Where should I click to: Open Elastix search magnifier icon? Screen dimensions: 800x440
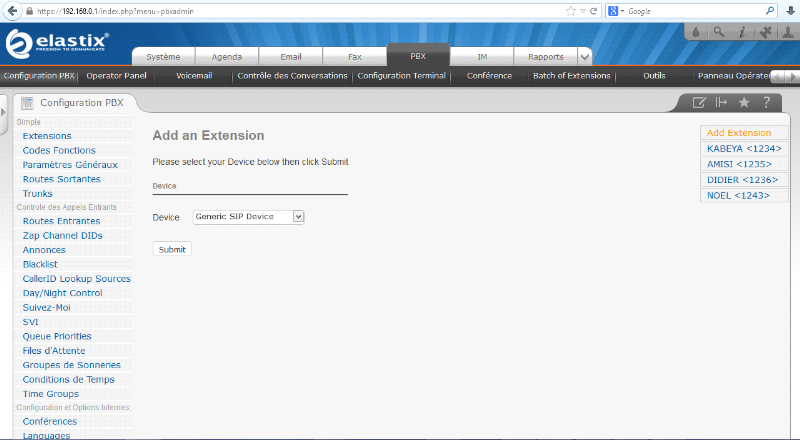click(x=719, y=32)
